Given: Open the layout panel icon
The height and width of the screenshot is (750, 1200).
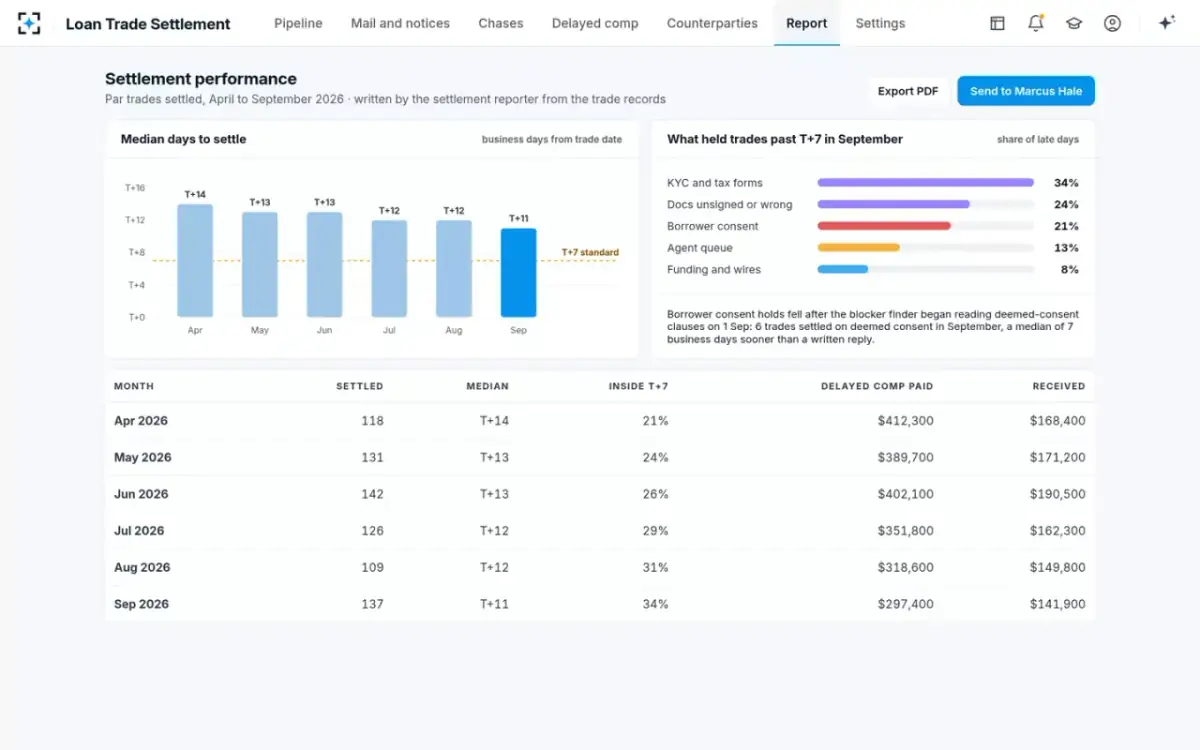Looking at the screenshot, I should click(x=997, y=23).
